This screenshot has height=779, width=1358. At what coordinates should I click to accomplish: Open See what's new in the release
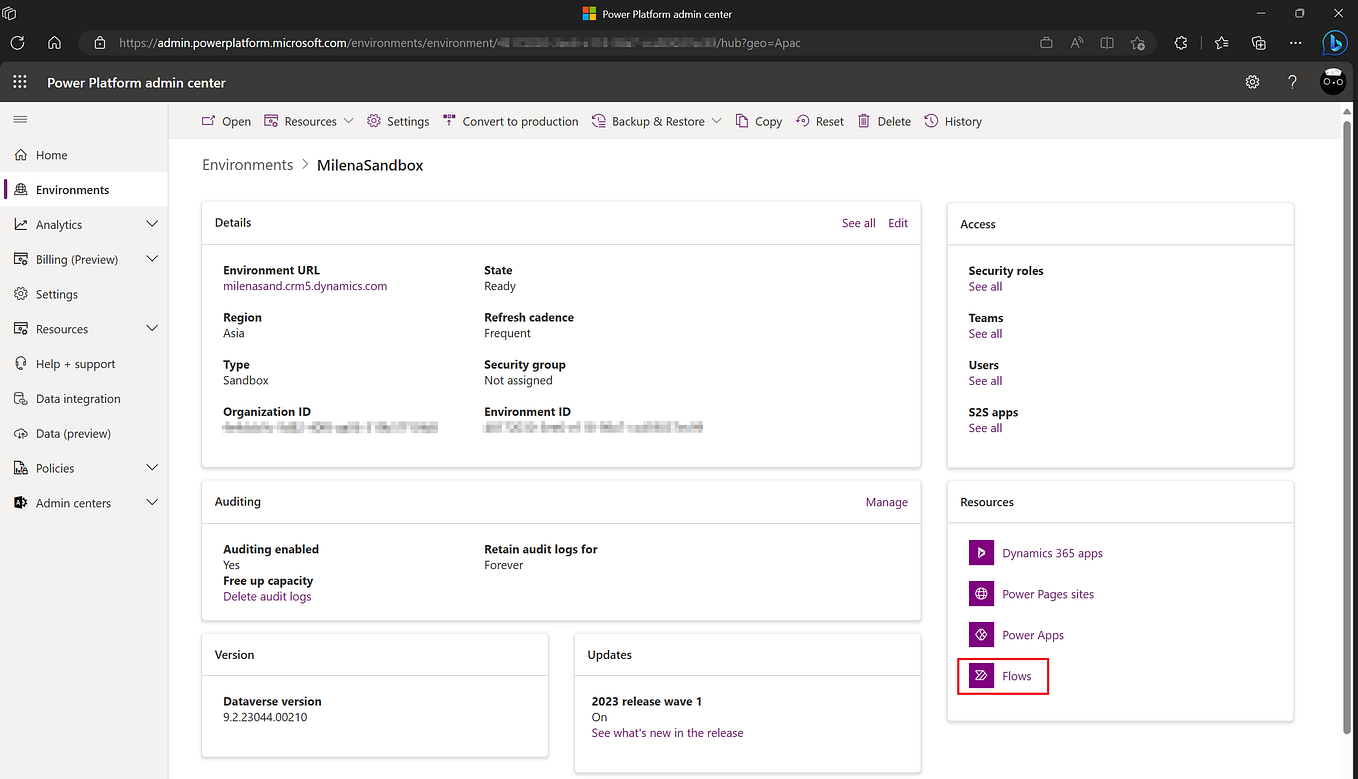tap(668, 733)
